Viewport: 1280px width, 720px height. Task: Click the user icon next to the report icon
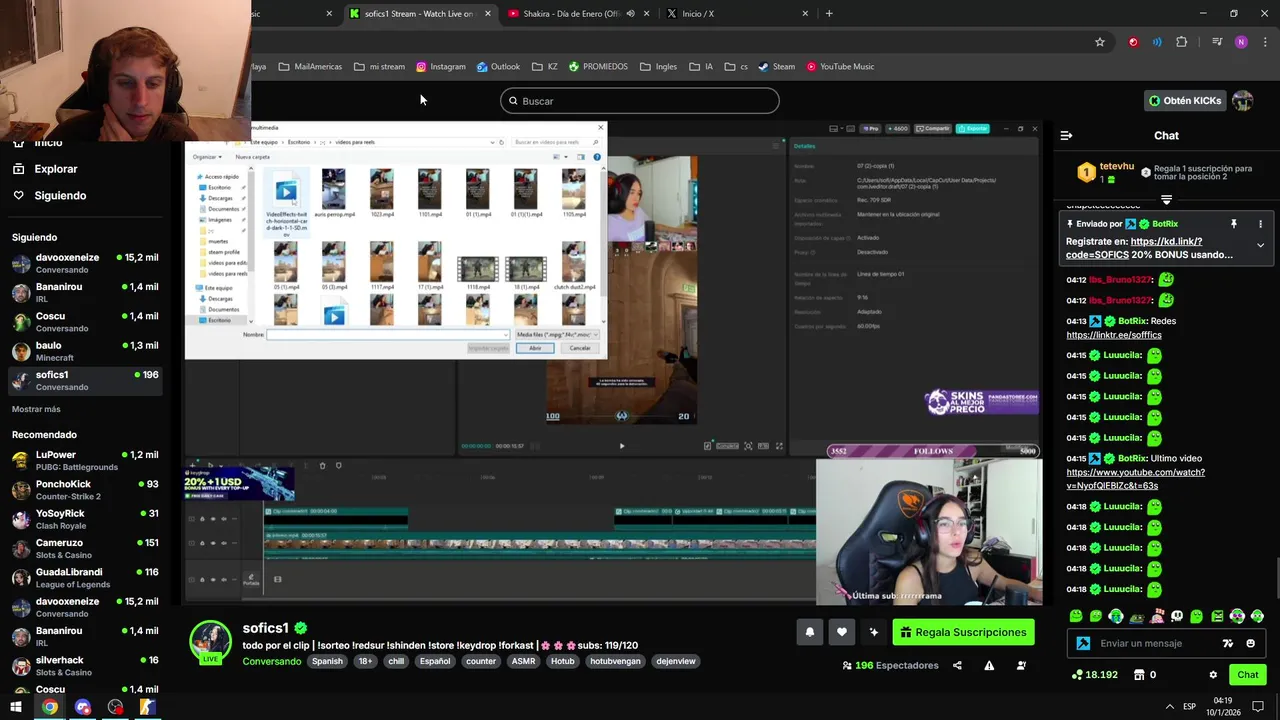1021,665
